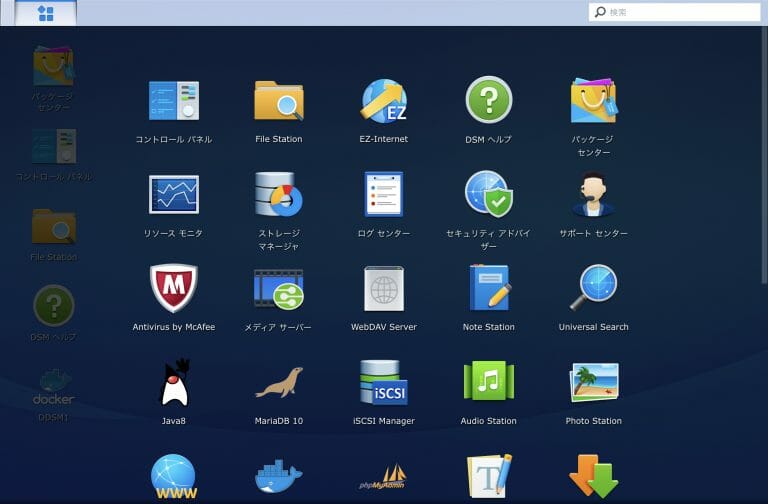Click the search input field

[x=675, y=12]
